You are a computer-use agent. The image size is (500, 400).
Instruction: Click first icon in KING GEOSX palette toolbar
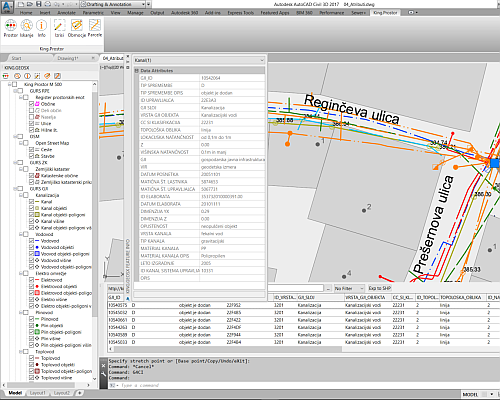pos(6,76)
